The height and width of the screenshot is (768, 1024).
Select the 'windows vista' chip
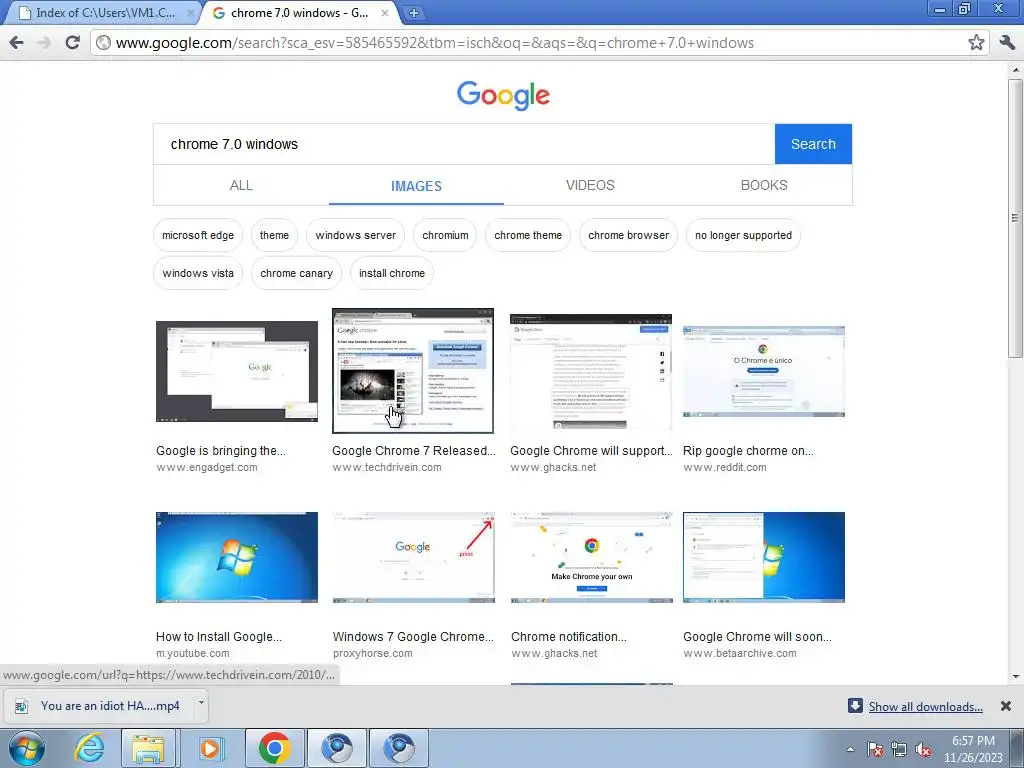coord(198,273)
